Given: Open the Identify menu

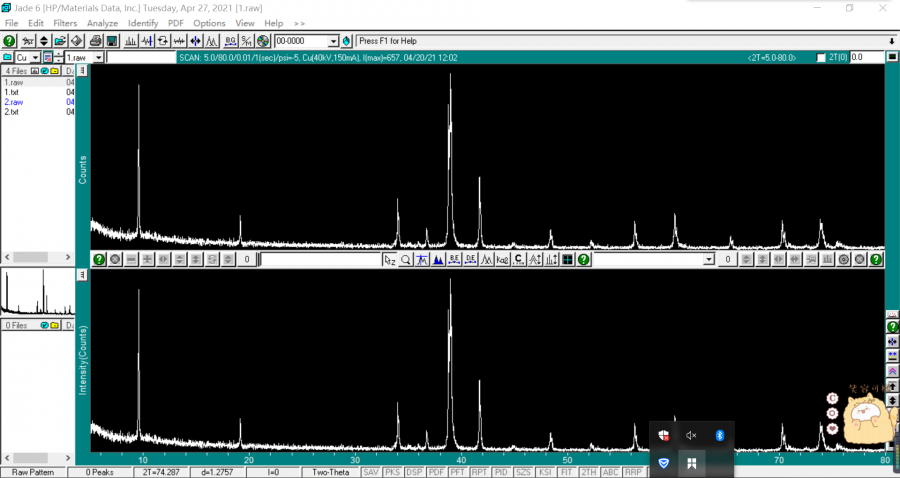Looking at the screenshot, I should click(143, 23).
